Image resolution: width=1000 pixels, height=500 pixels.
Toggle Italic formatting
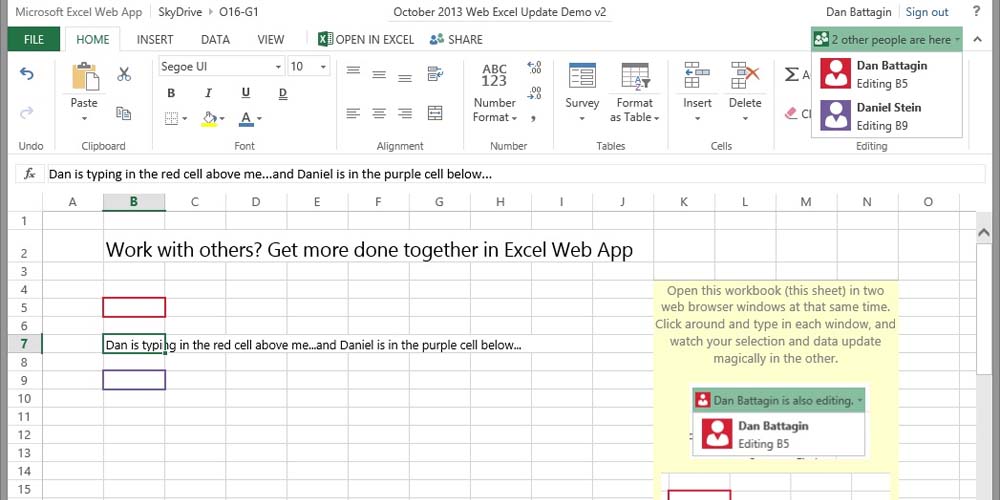point(208,93)
